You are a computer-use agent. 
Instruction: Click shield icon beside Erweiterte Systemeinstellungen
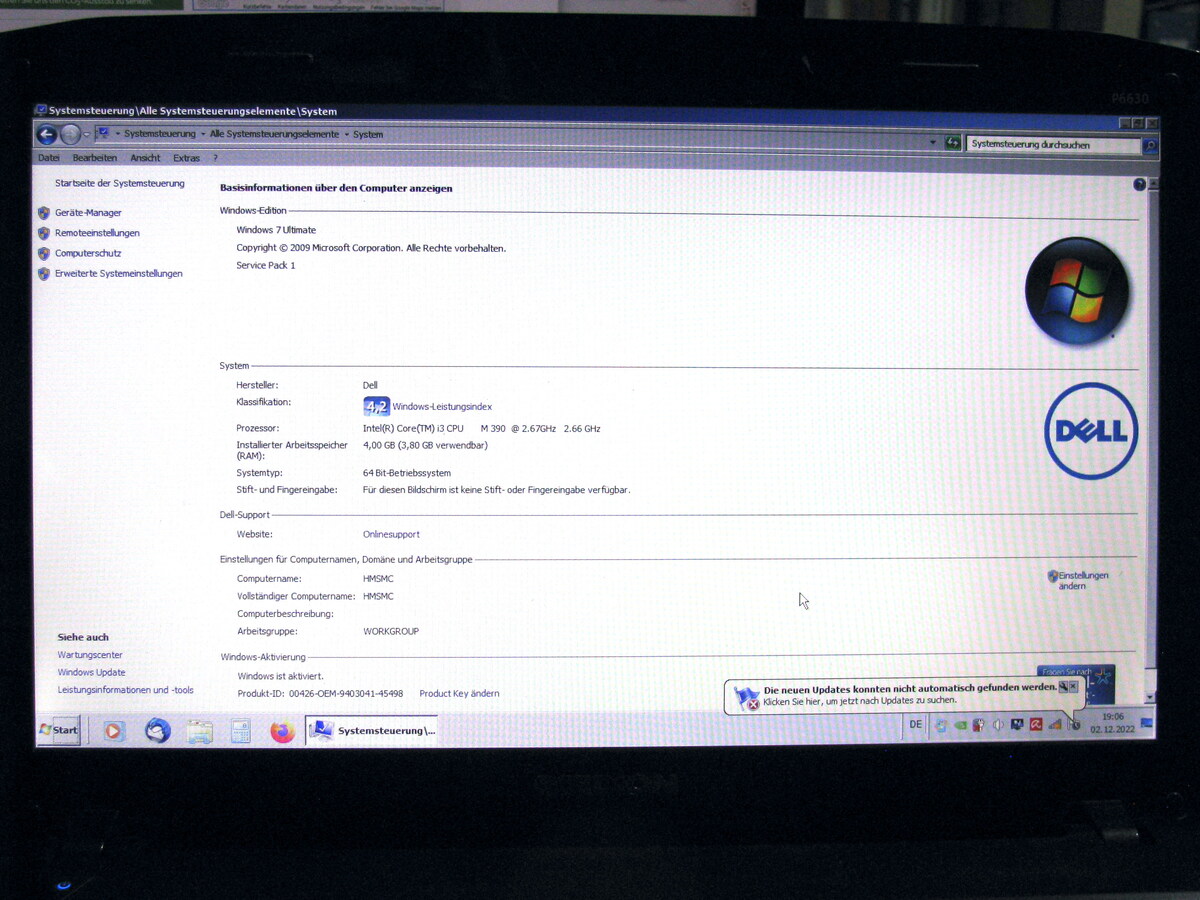pos(44,273)
